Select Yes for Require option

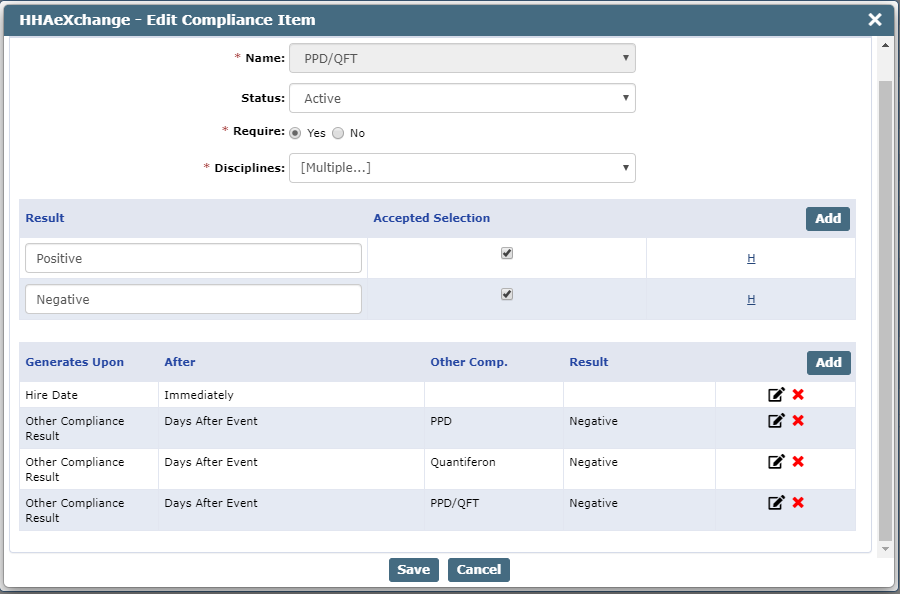295,133
